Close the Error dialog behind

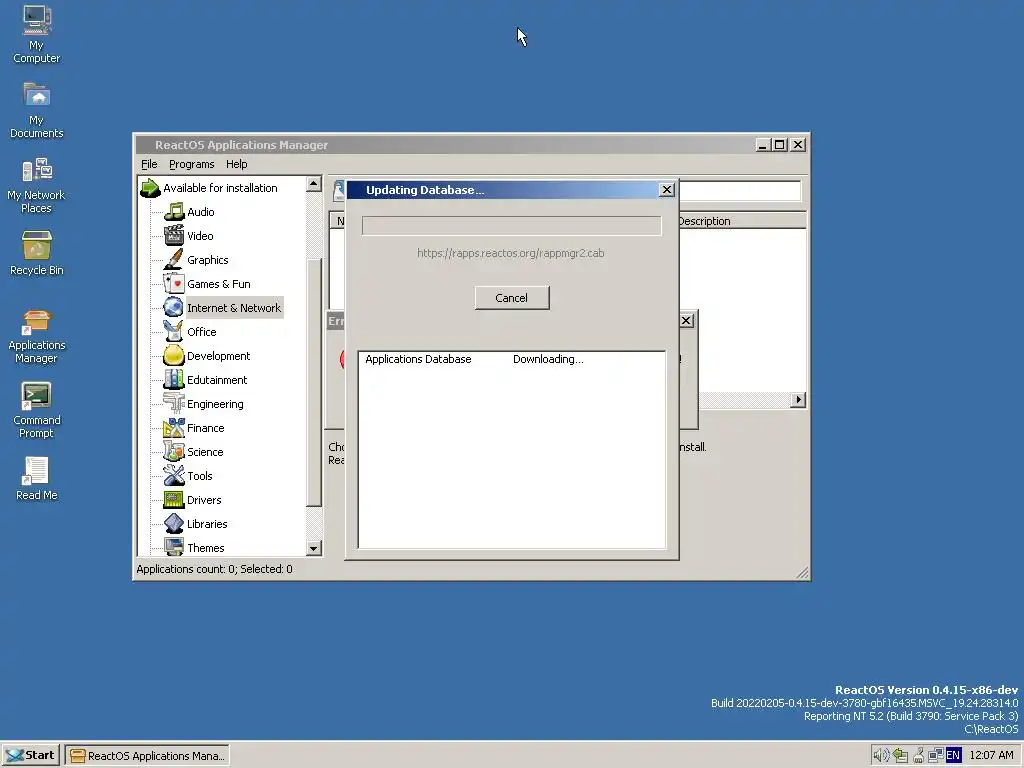[x=686, y=321]
